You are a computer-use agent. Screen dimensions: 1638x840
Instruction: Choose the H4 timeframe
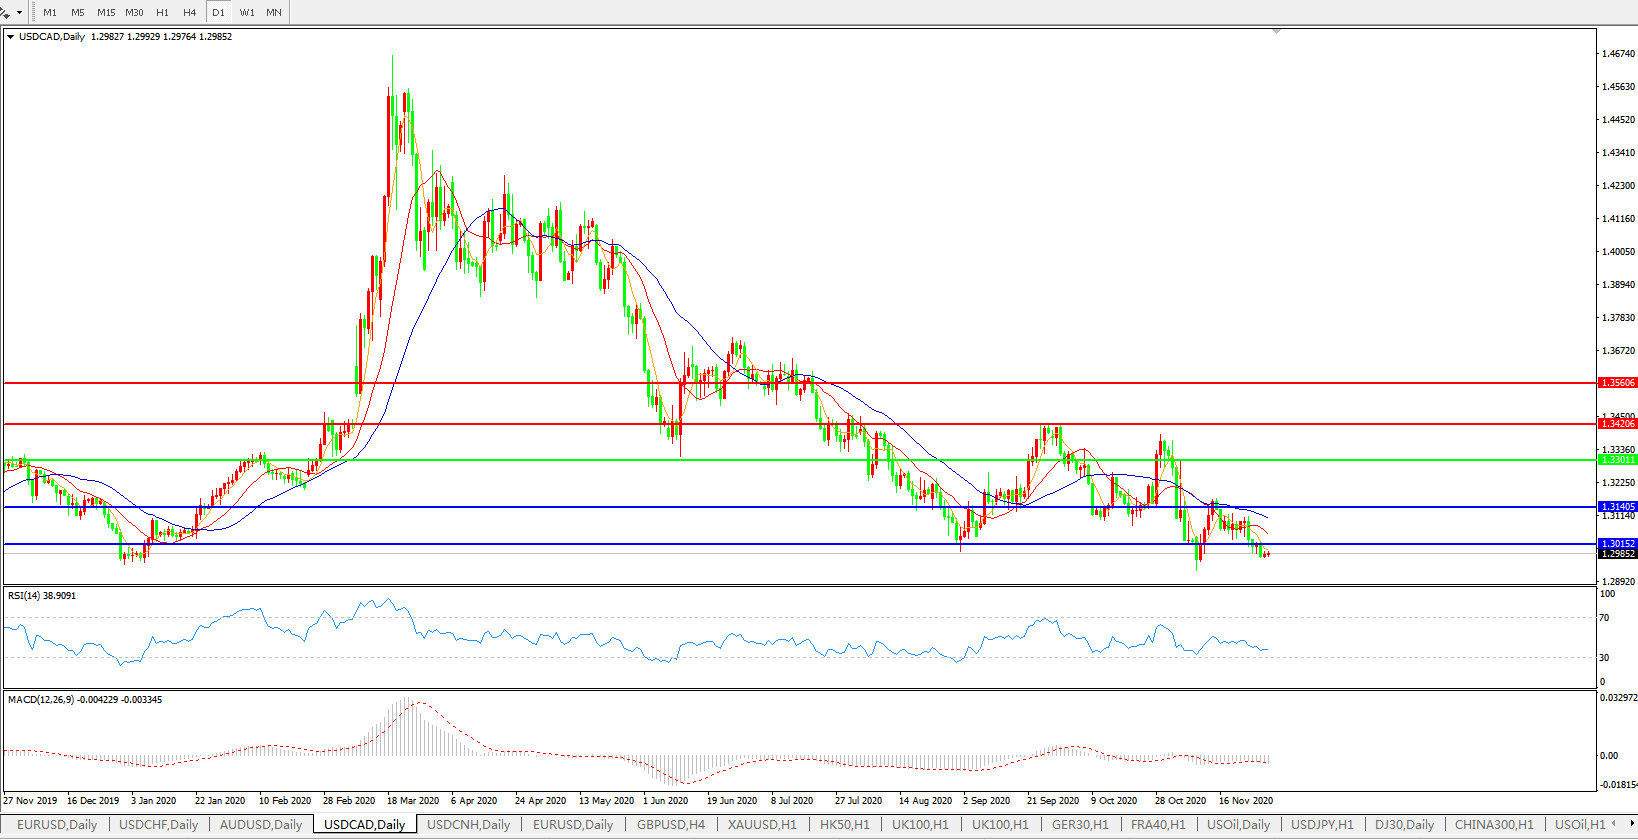pos(190,12)
